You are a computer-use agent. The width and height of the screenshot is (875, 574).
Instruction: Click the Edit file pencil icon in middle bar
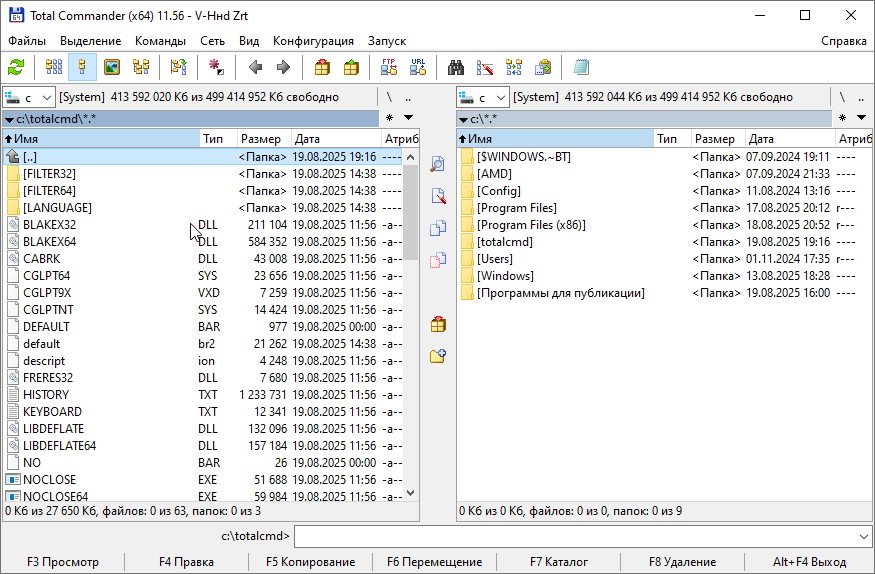point(438,196)
